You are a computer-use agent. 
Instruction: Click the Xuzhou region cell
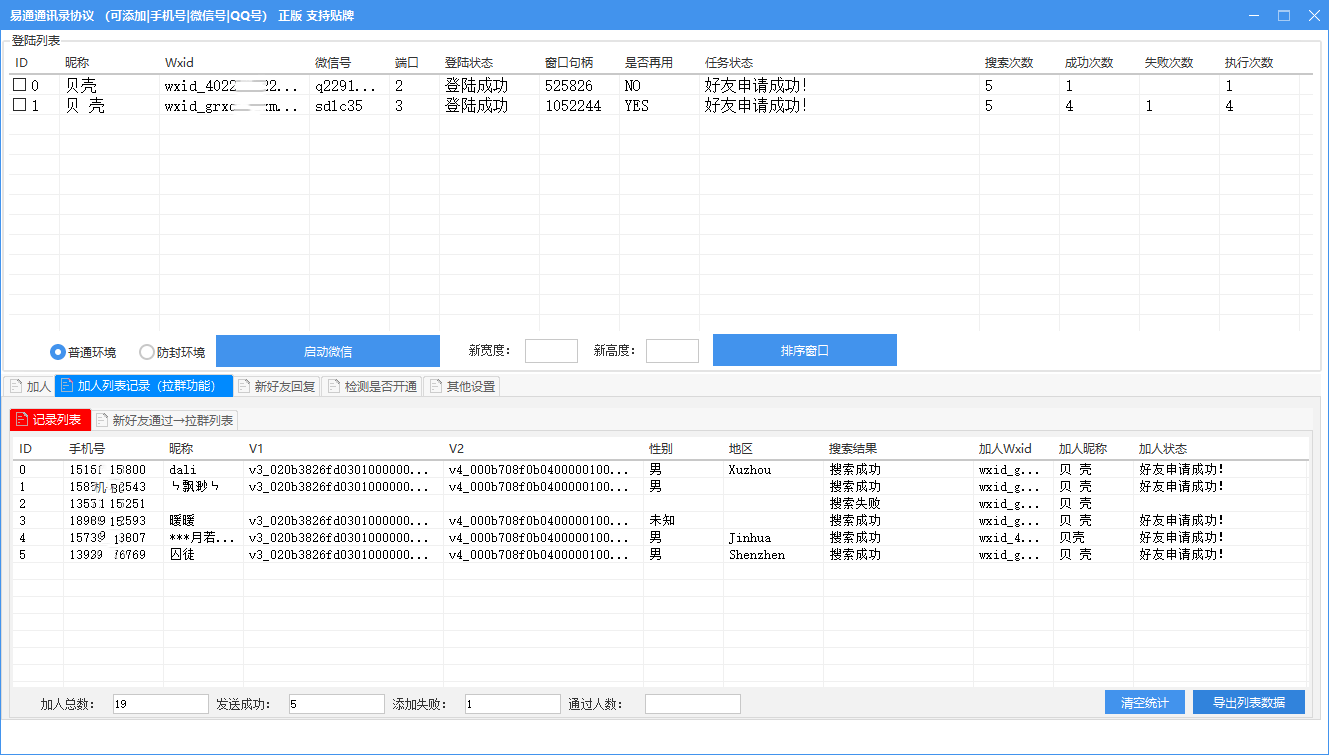click(x=750, y=469)
